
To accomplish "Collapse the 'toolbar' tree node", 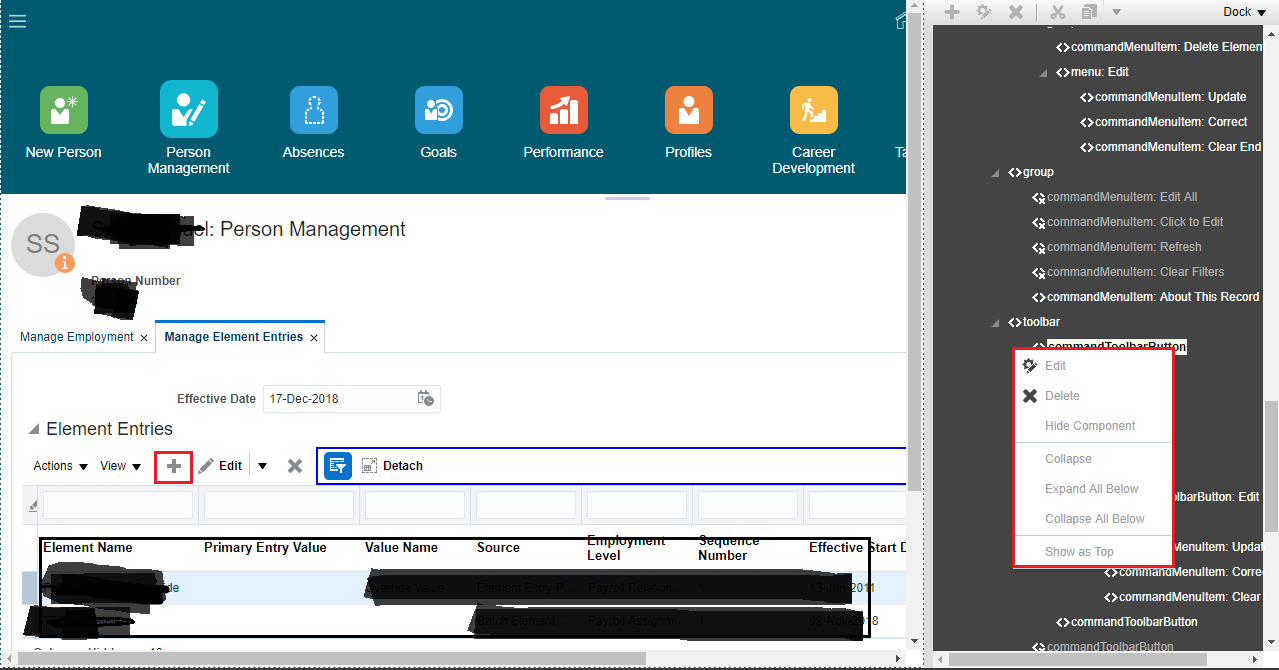I will click(995, 322).
